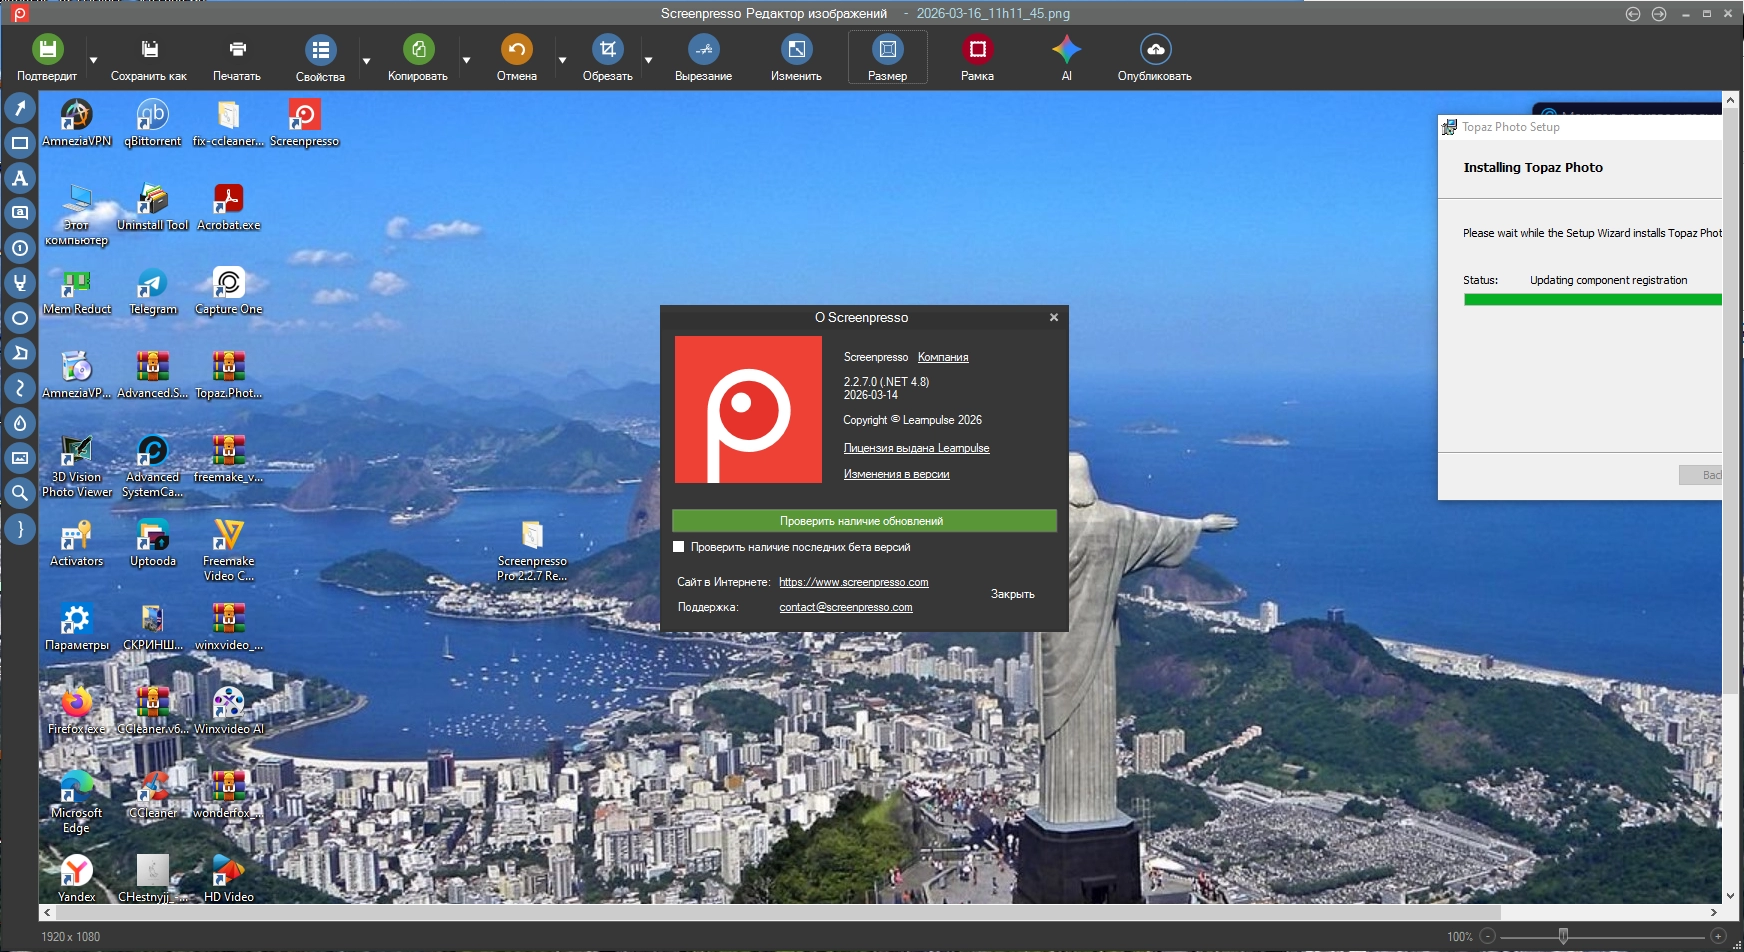Select the Arrow drawing tool in left sidebar
The height and width of the screenshot is (952, 1744).
point(20,108)
